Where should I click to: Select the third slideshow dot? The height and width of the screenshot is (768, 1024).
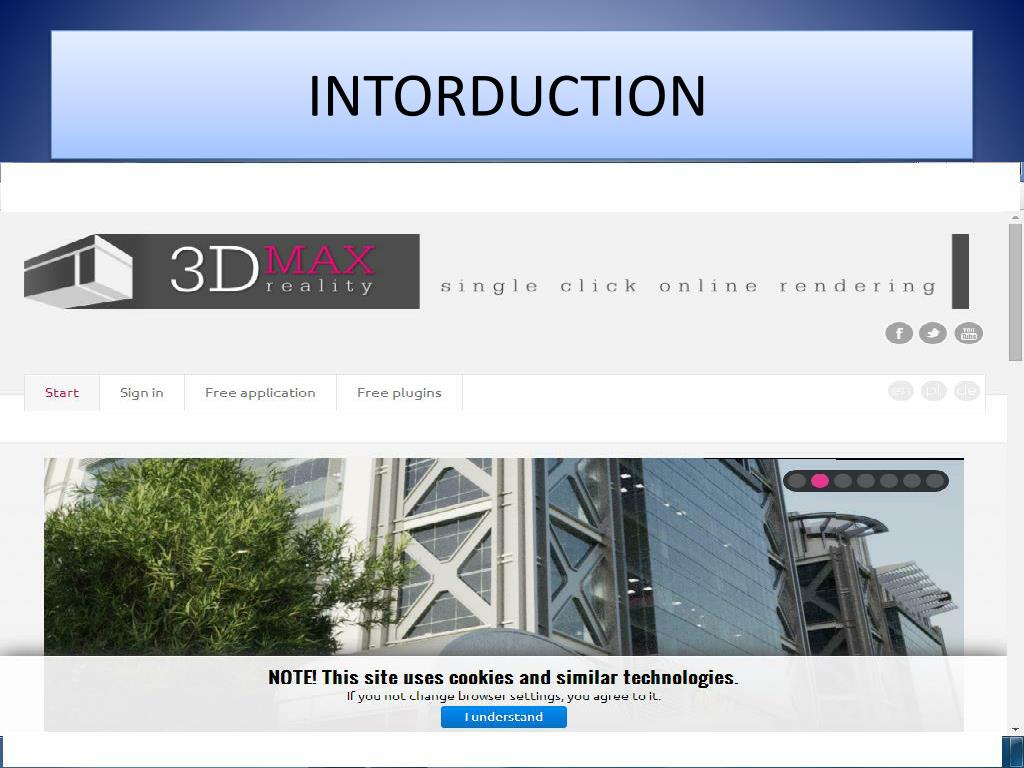[x=843, y=481]
